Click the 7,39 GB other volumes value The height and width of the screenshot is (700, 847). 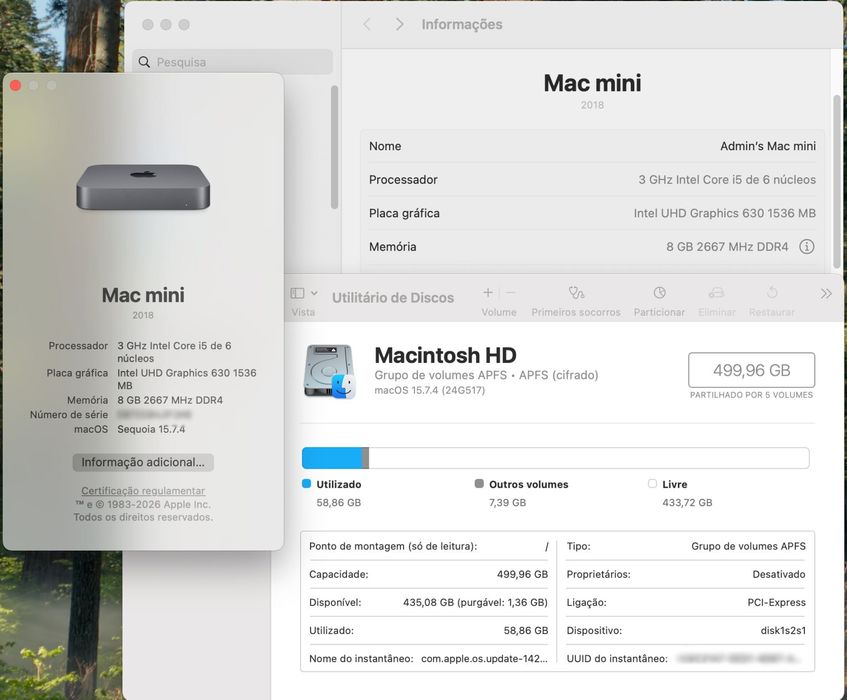click(507, 502)
